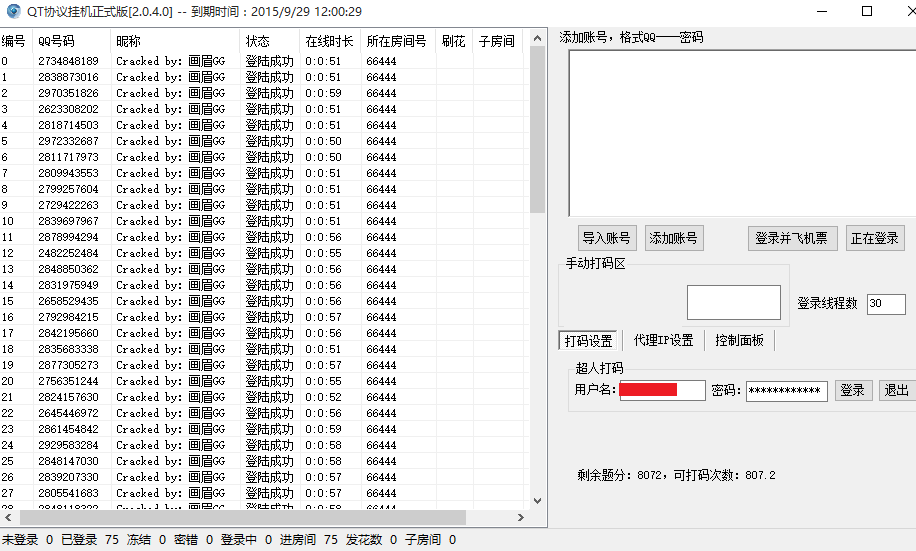916x551 pixels.
Task: Click the table's scroll up arrow
Action: 537,38
